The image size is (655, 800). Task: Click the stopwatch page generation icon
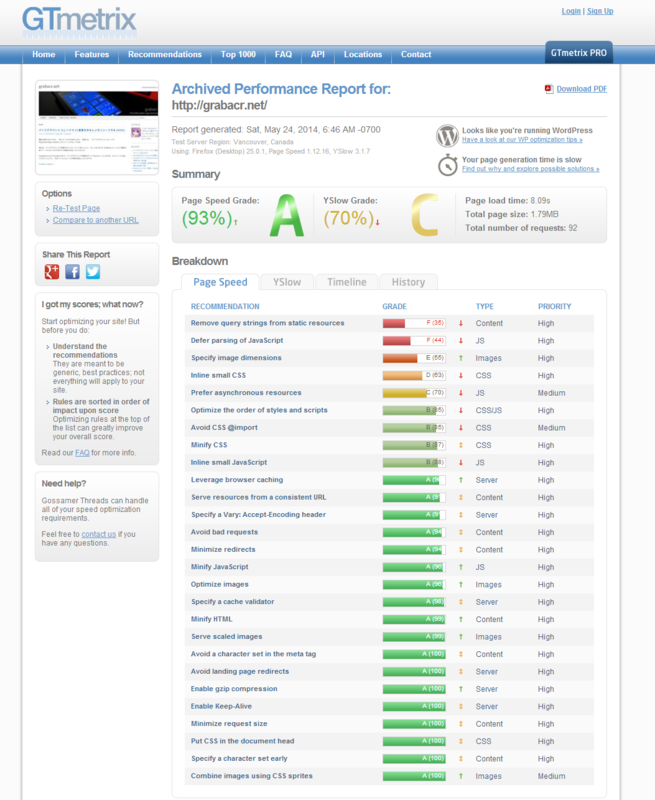pos(447,165)
